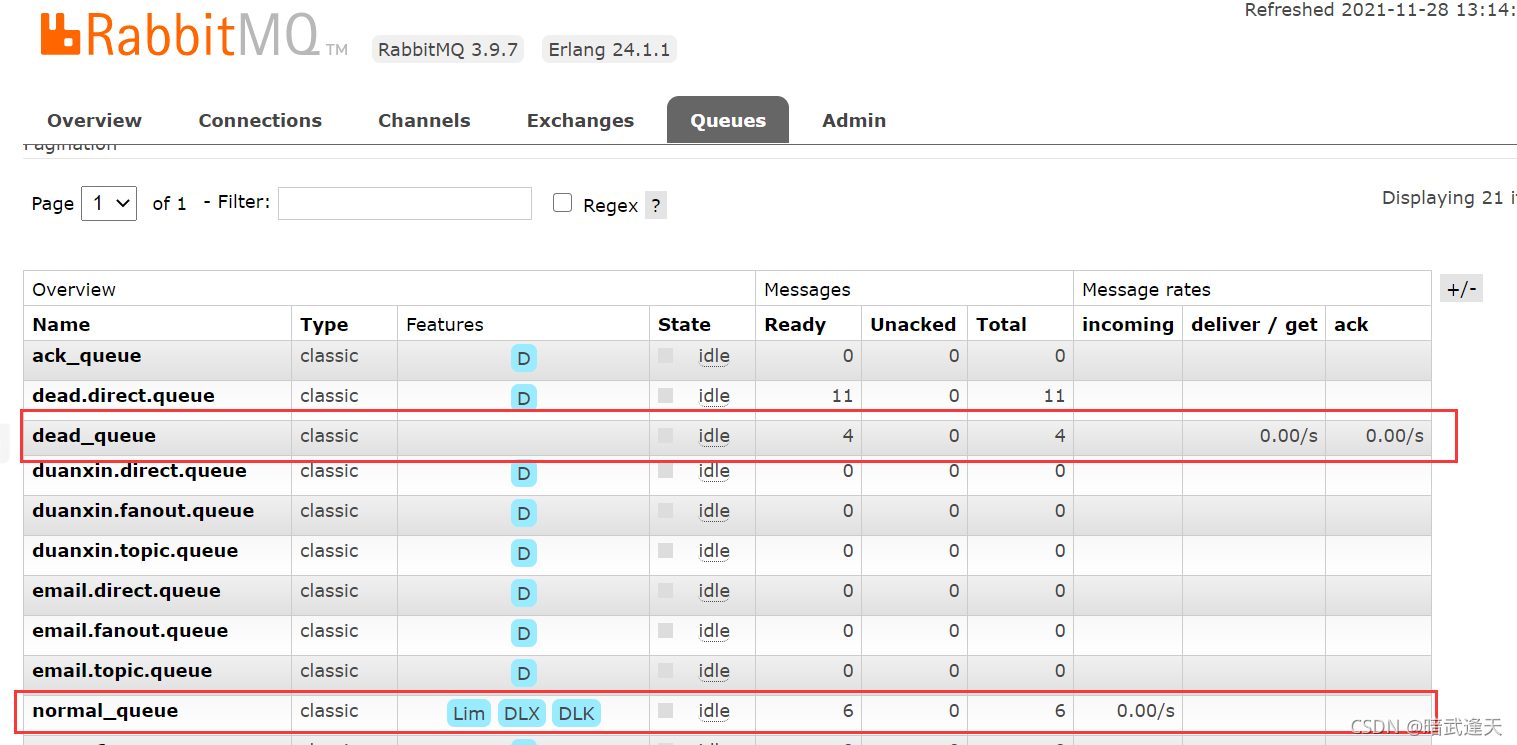
Task: Switch to the Channels tab
Action: [424, 120]
